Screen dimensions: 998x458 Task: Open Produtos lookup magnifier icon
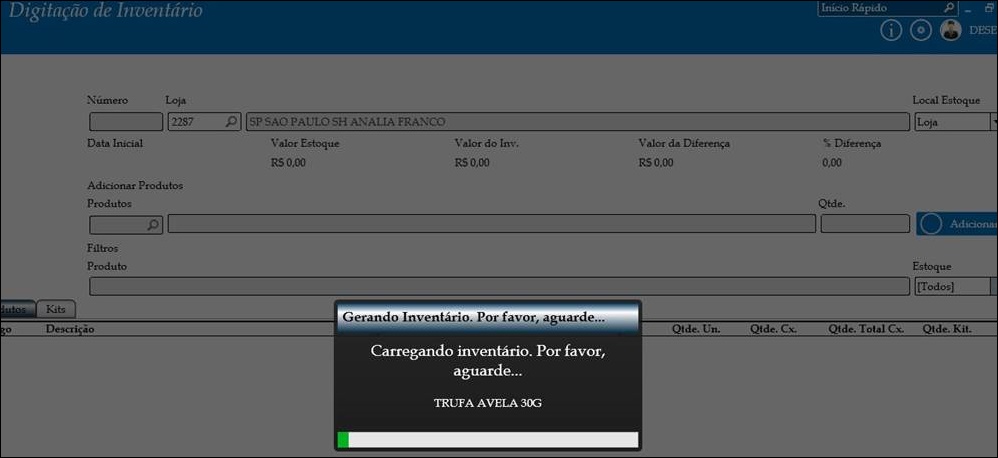(x=153, y=224)
